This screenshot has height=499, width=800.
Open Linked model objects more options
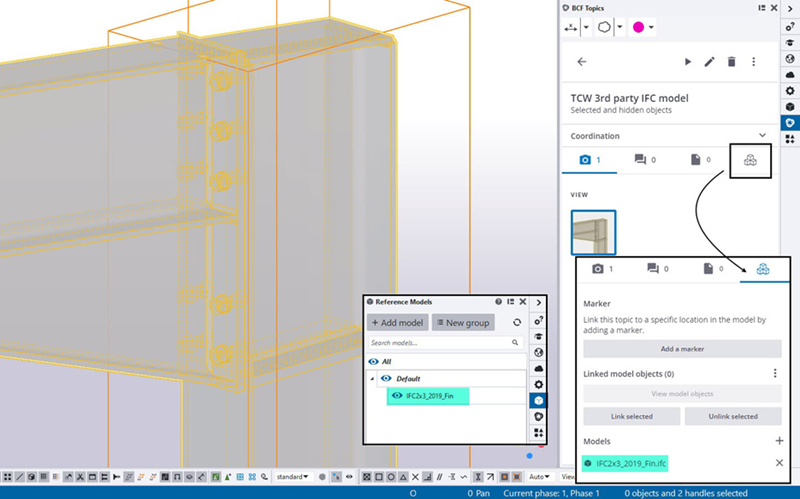[774, 374]
